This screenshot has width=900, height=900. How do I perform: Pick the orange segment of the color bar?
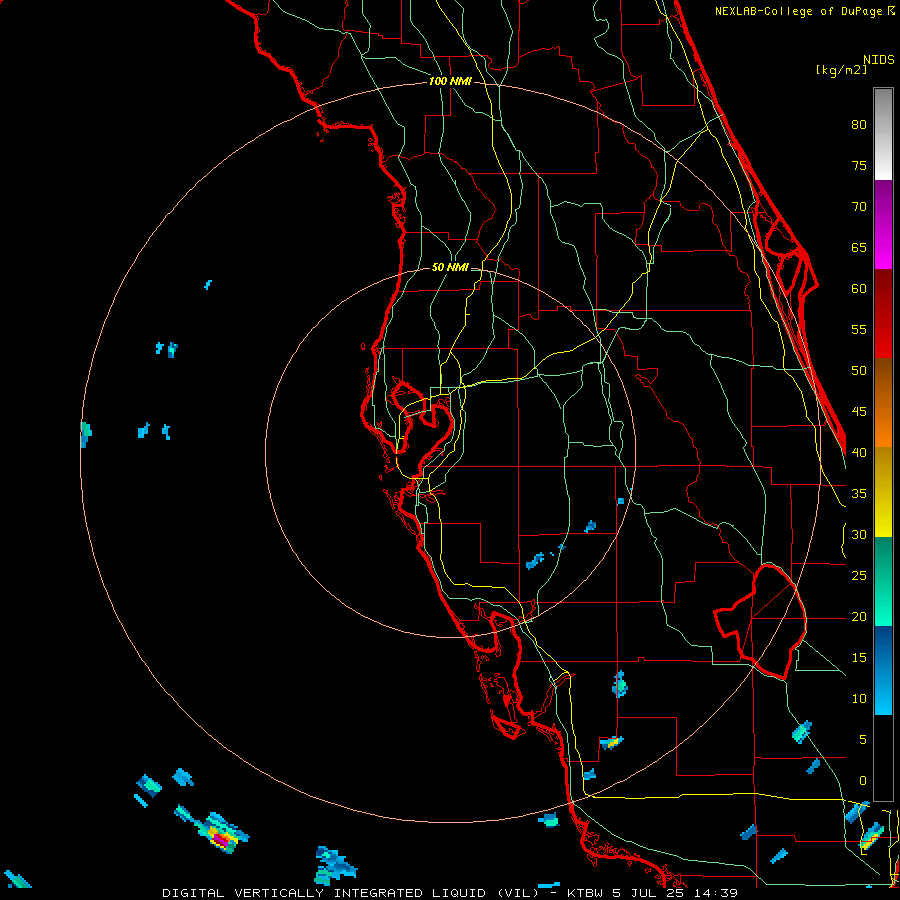(x=883, y=425)
